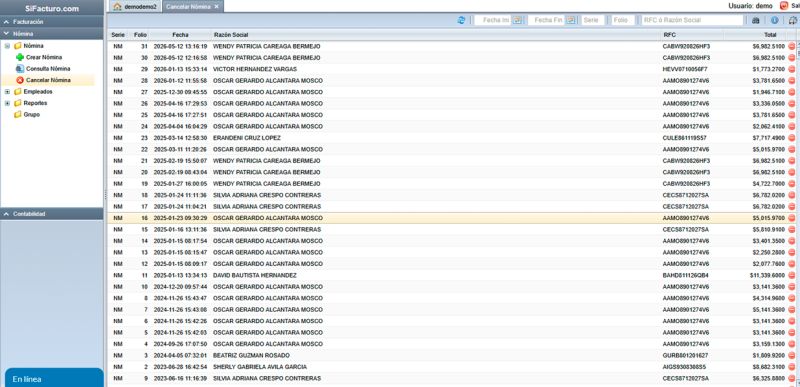Click red cancel icon for folio 29
This screenshot has height=387, width=800.
[x=791, y=69]
